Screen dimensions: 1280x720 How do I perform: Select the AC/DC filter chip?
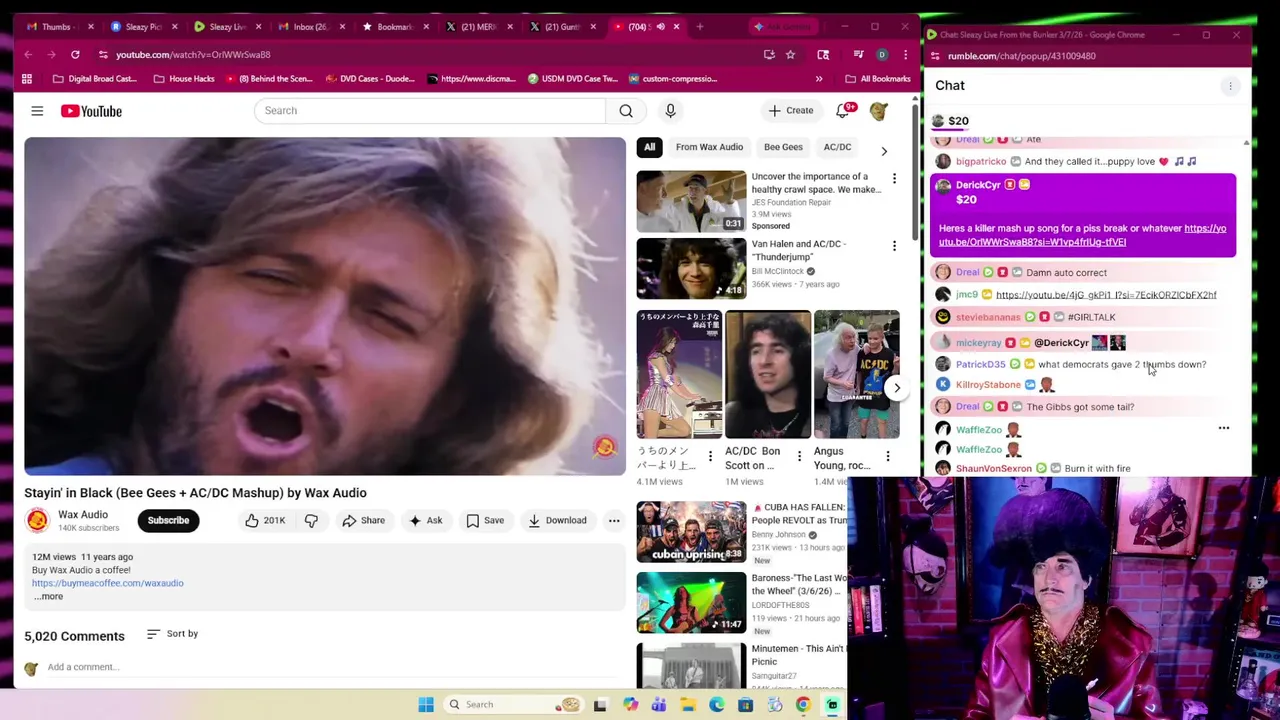837,147
